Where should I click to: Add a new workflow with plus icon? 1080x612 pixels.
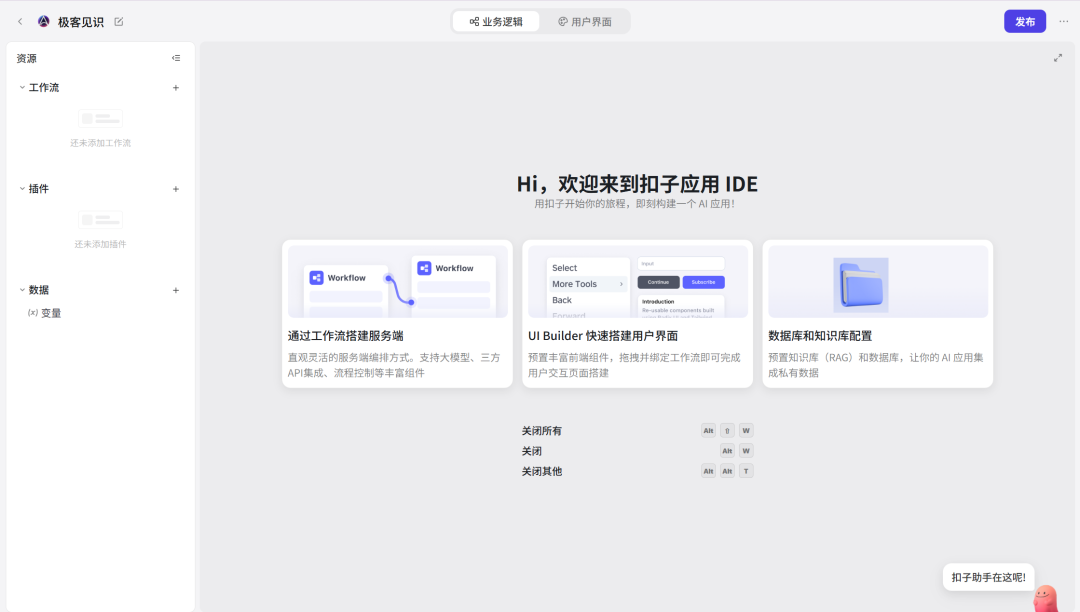click(x=176, y=87)
